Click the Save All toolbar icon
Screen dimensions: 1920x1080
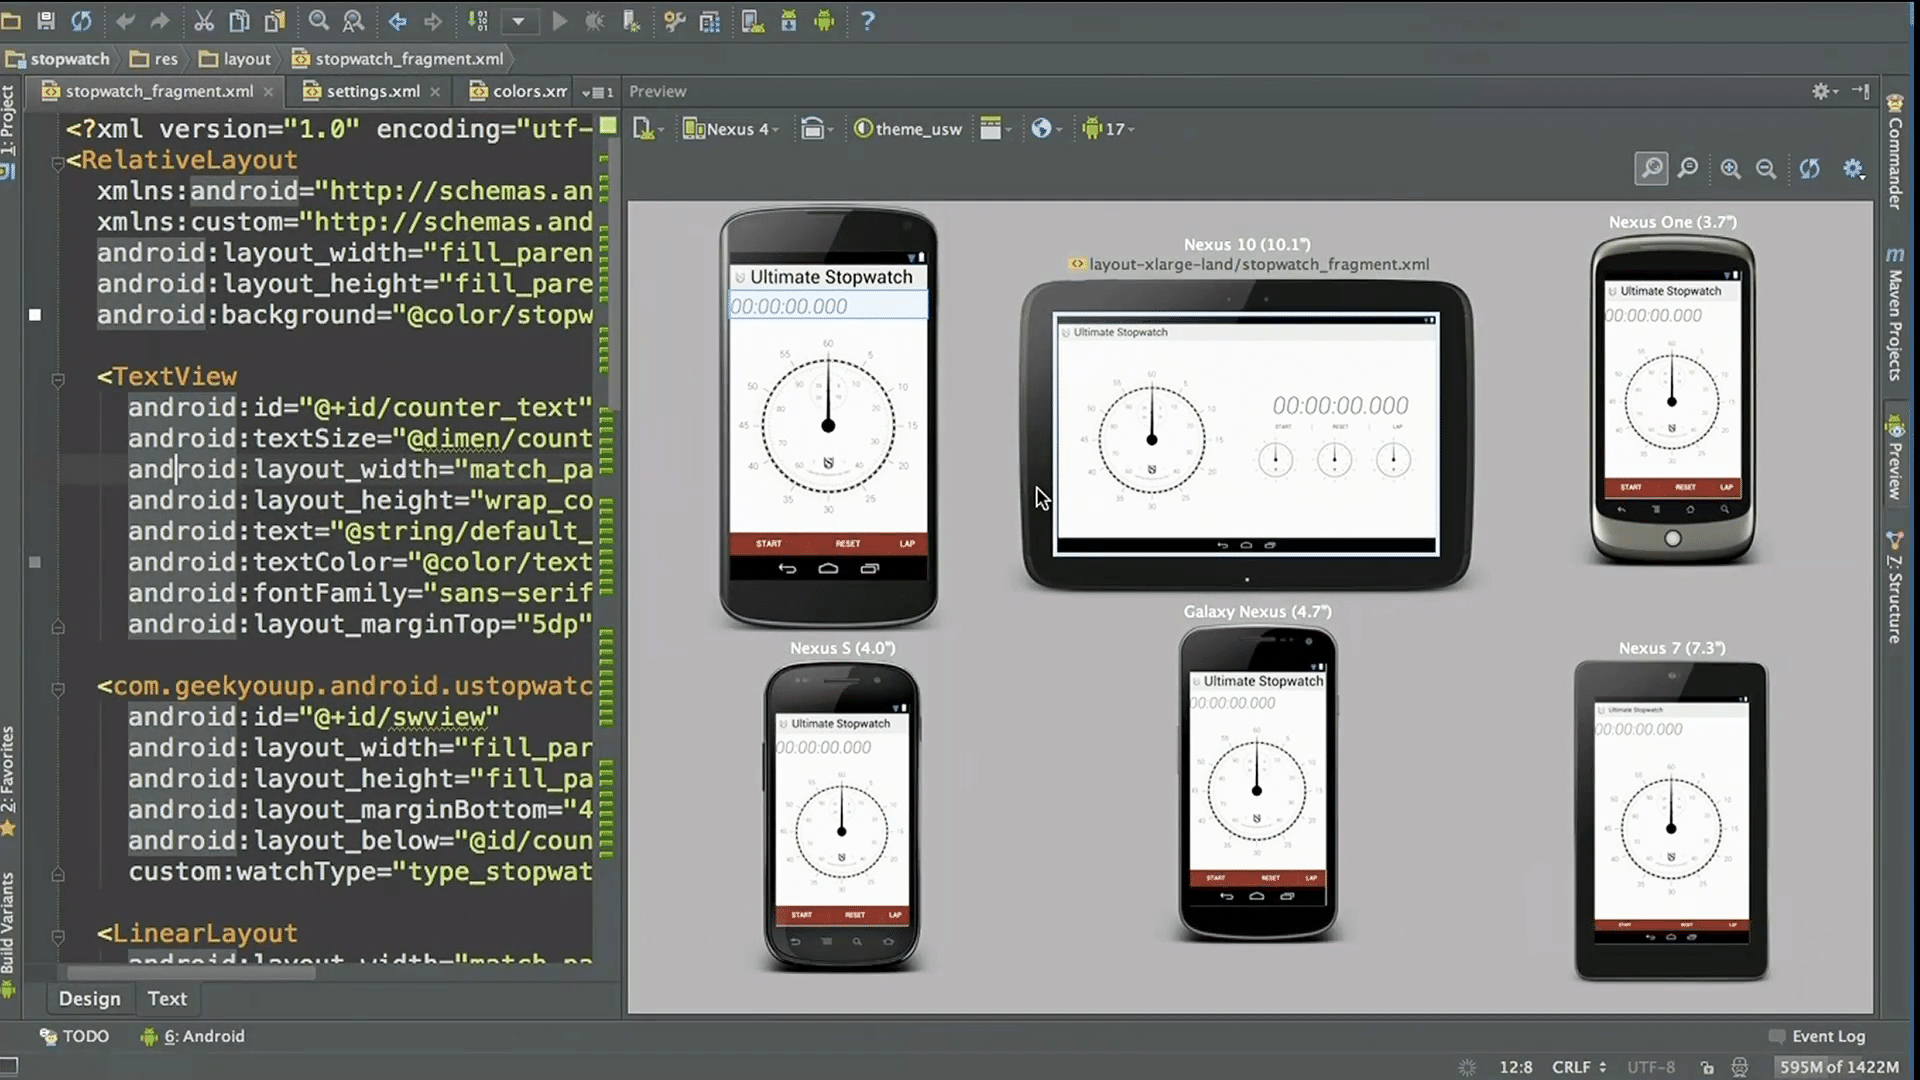pyautogui.click(x=46, y=20)
